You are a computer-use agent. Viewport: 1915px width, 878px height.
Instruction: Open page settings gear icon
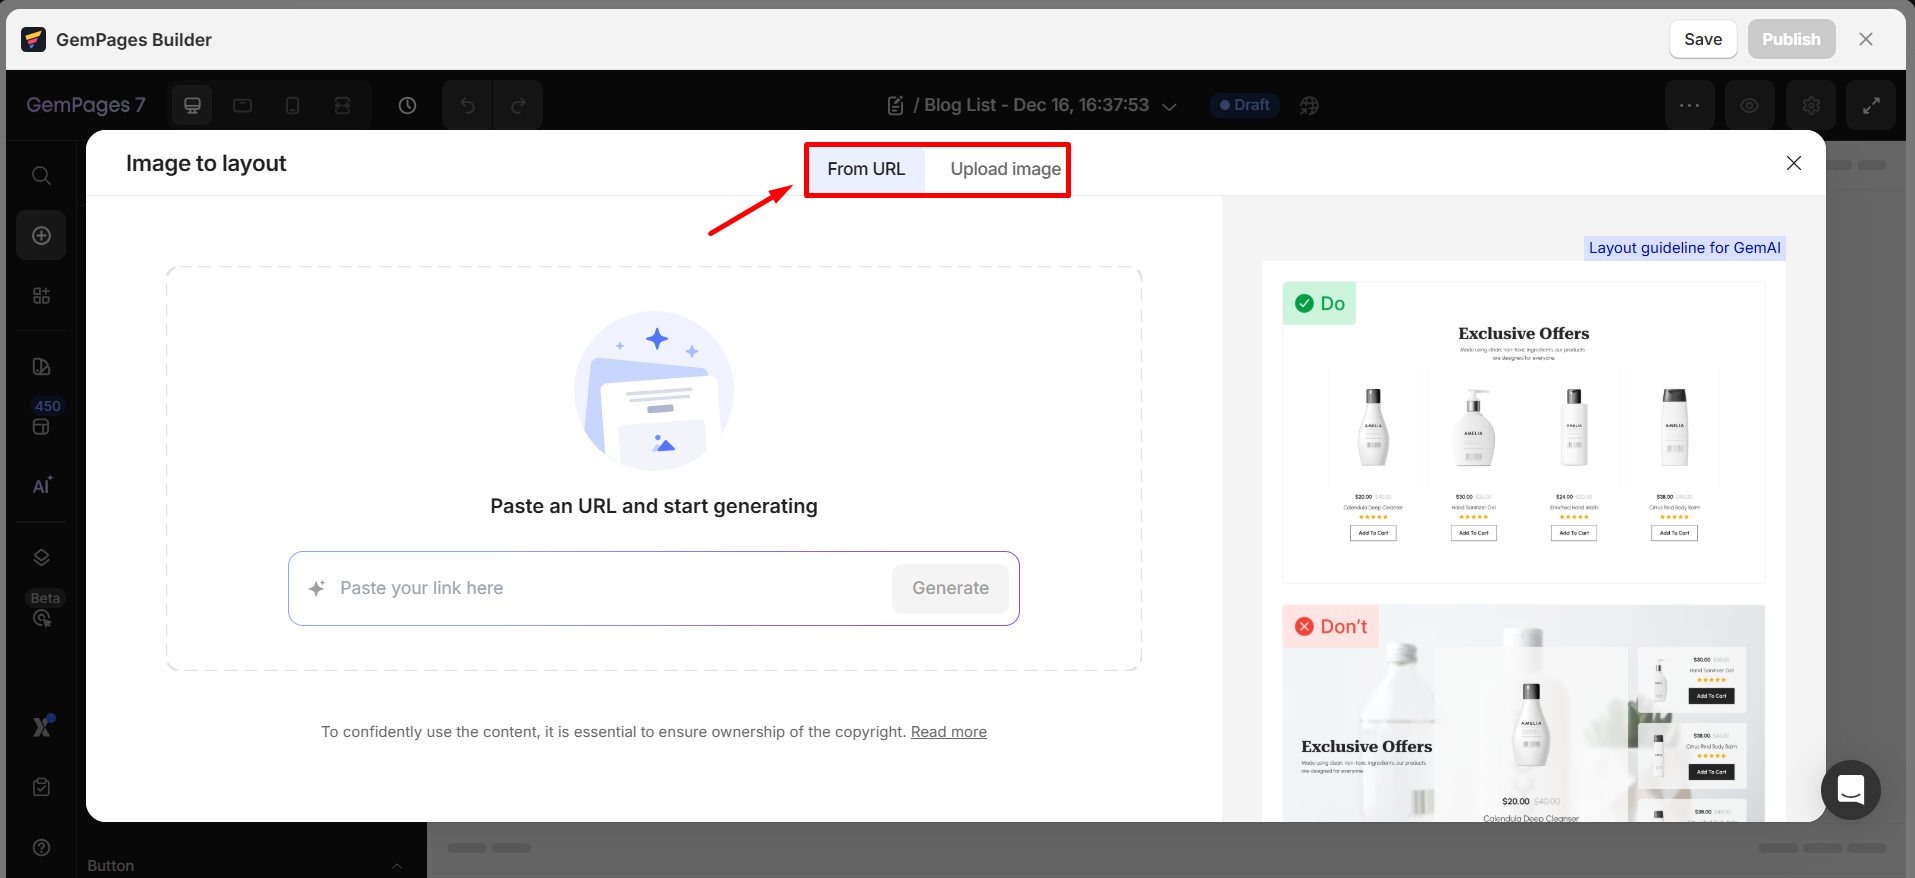click(1811, 105)
